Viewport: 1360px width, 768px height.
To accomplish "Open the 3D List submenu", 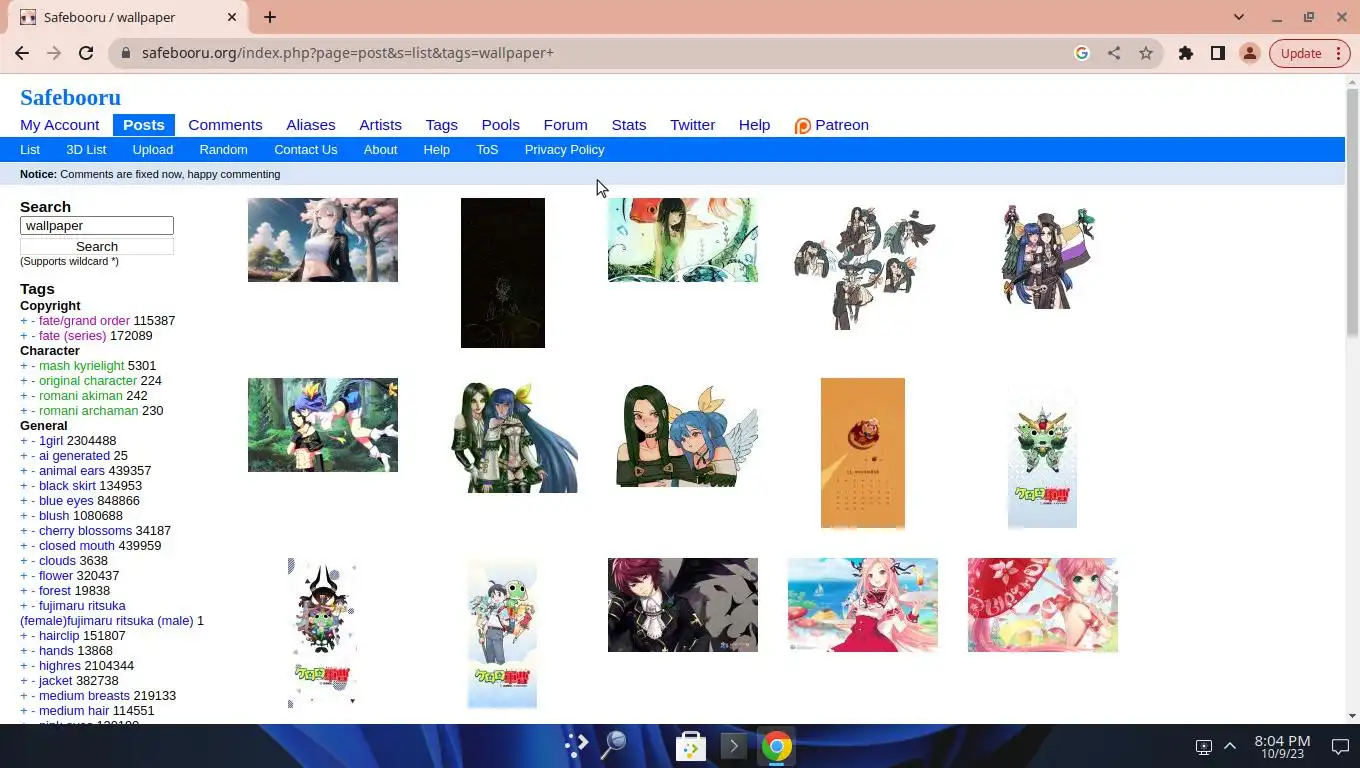I will click(x=86, y=150).
